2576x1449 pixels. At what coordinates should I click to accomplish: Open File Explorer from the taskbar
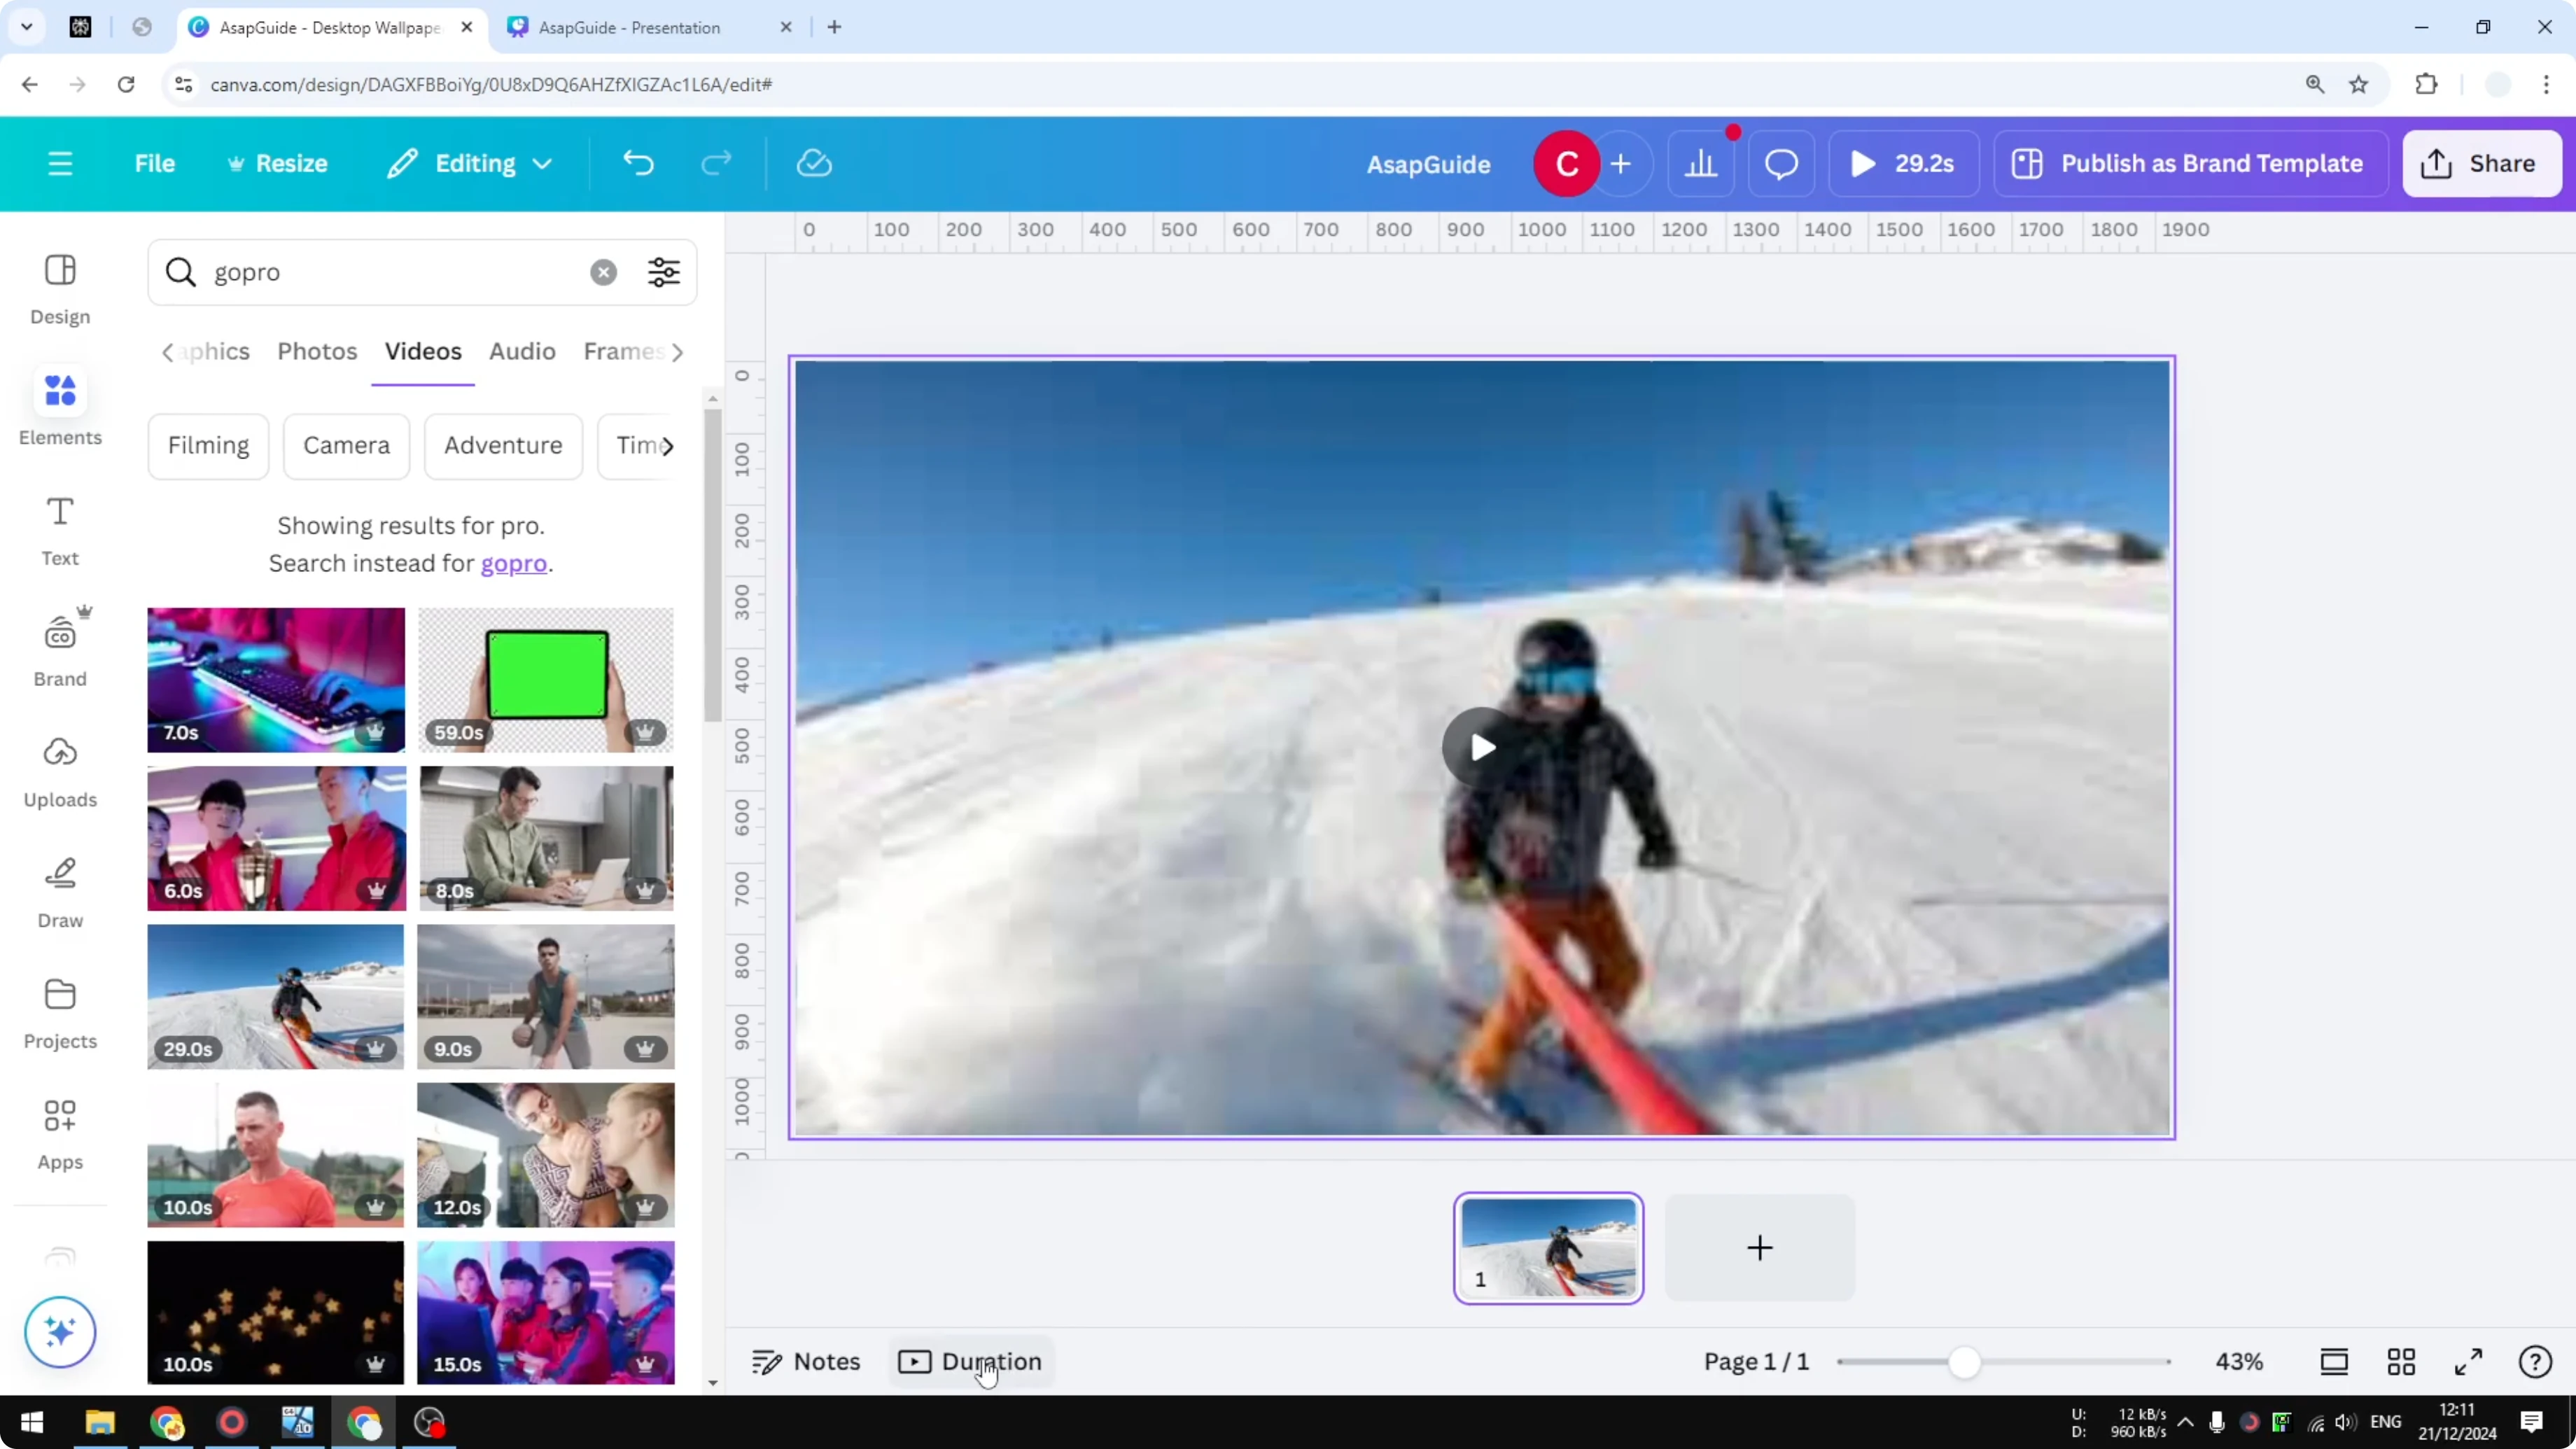click(99, 1422)
